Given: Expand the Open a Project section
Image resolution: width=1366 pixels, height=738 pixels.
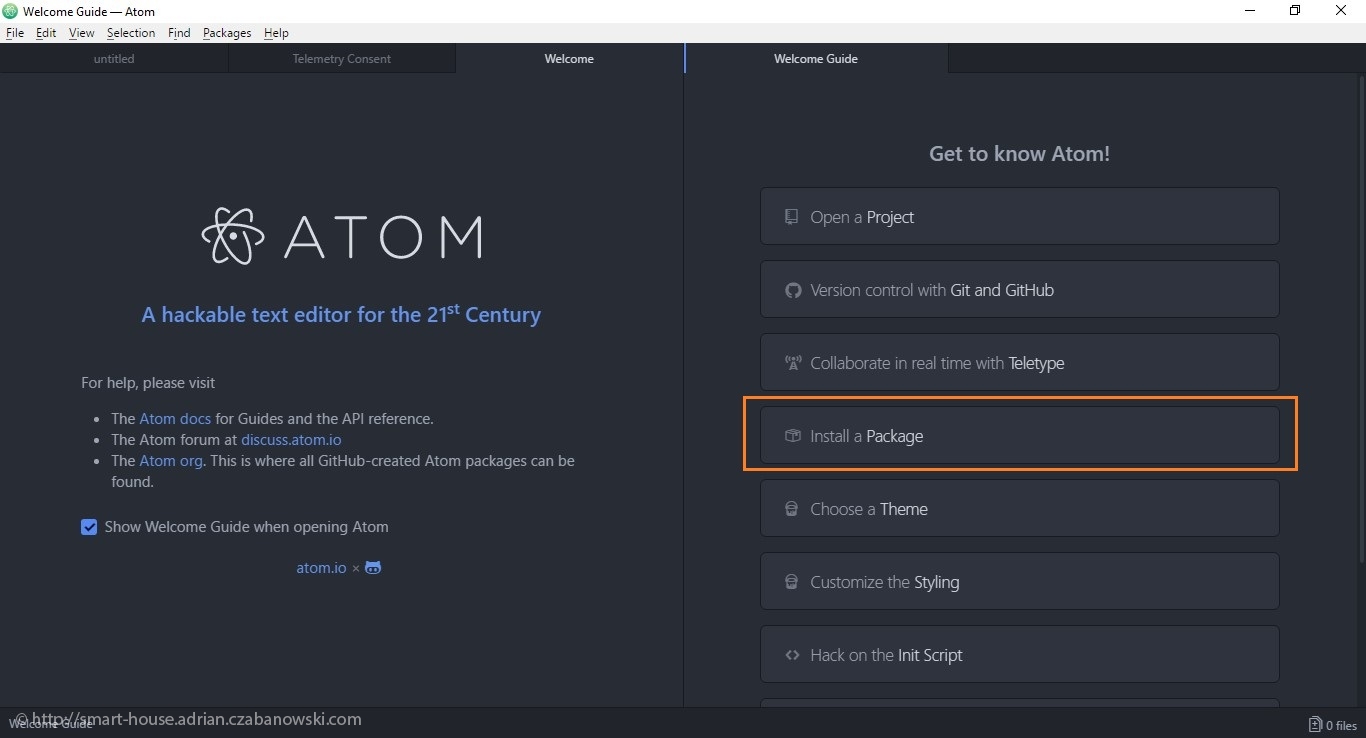Looking at the screenshot, I should (1019, 216).
